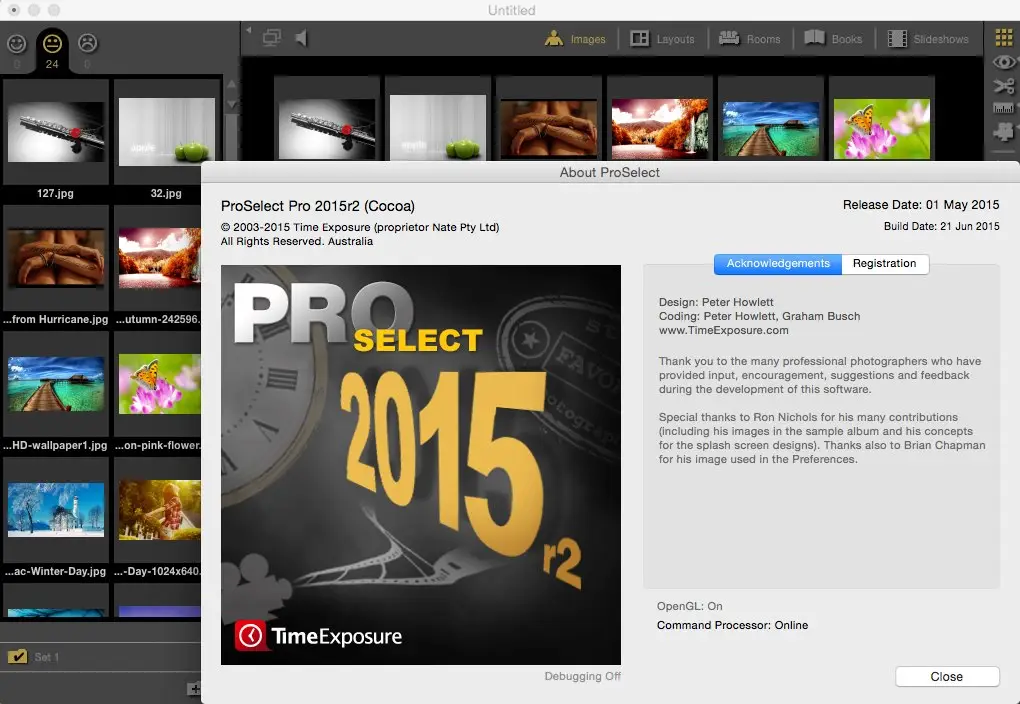Click the ProSelect Pro 2015r2 (Cocoa) heading
Viewport: 1020px width, 704px height.
coord(317,206)
